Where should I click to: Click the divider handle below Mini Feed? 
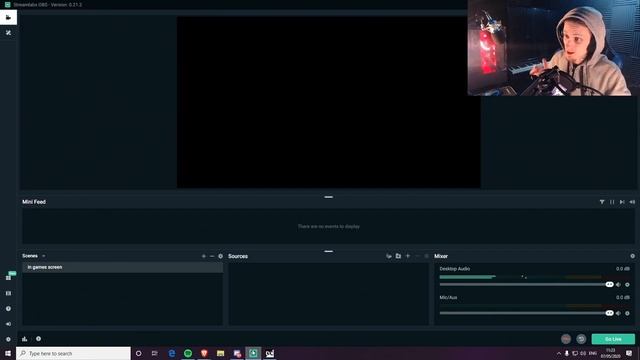coord(329,251)
